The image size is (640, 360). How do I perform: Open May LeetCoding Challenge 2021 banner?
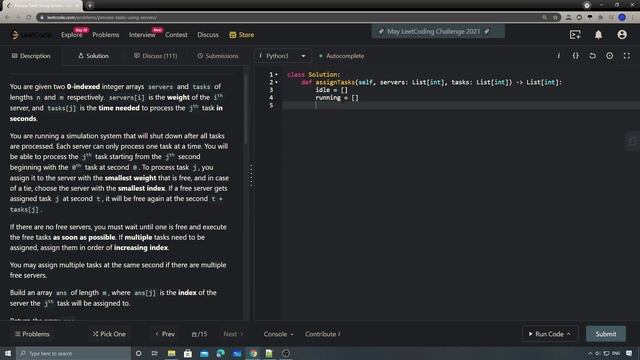pyautogui.click(x=438, y=31)
